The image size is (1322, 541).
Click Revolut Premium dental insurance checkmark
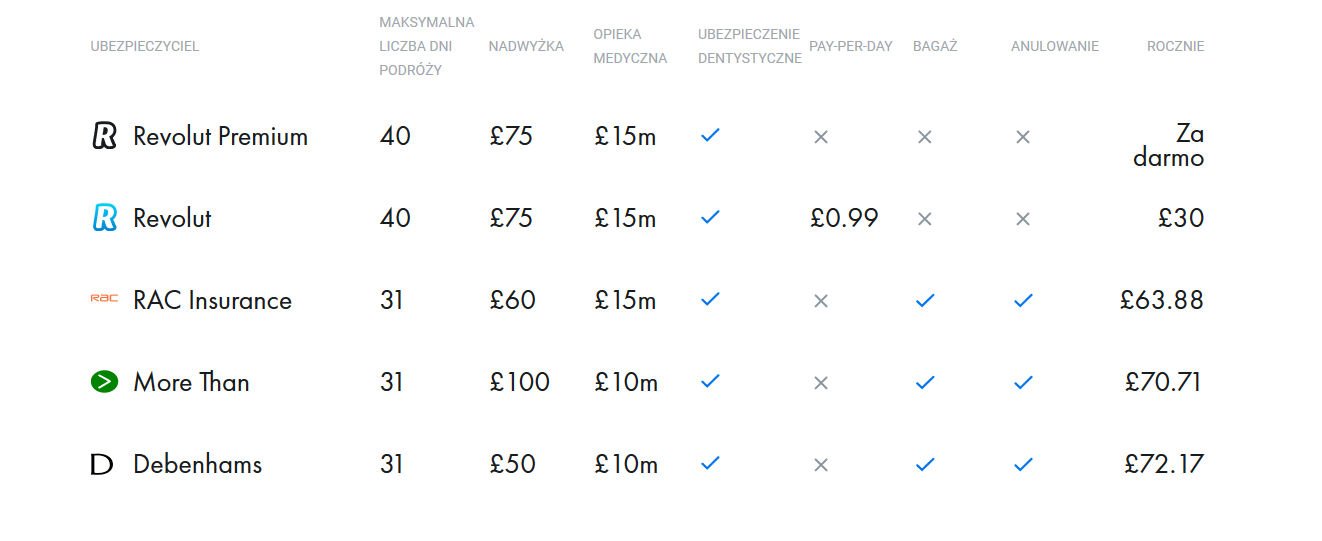point(710,135)
